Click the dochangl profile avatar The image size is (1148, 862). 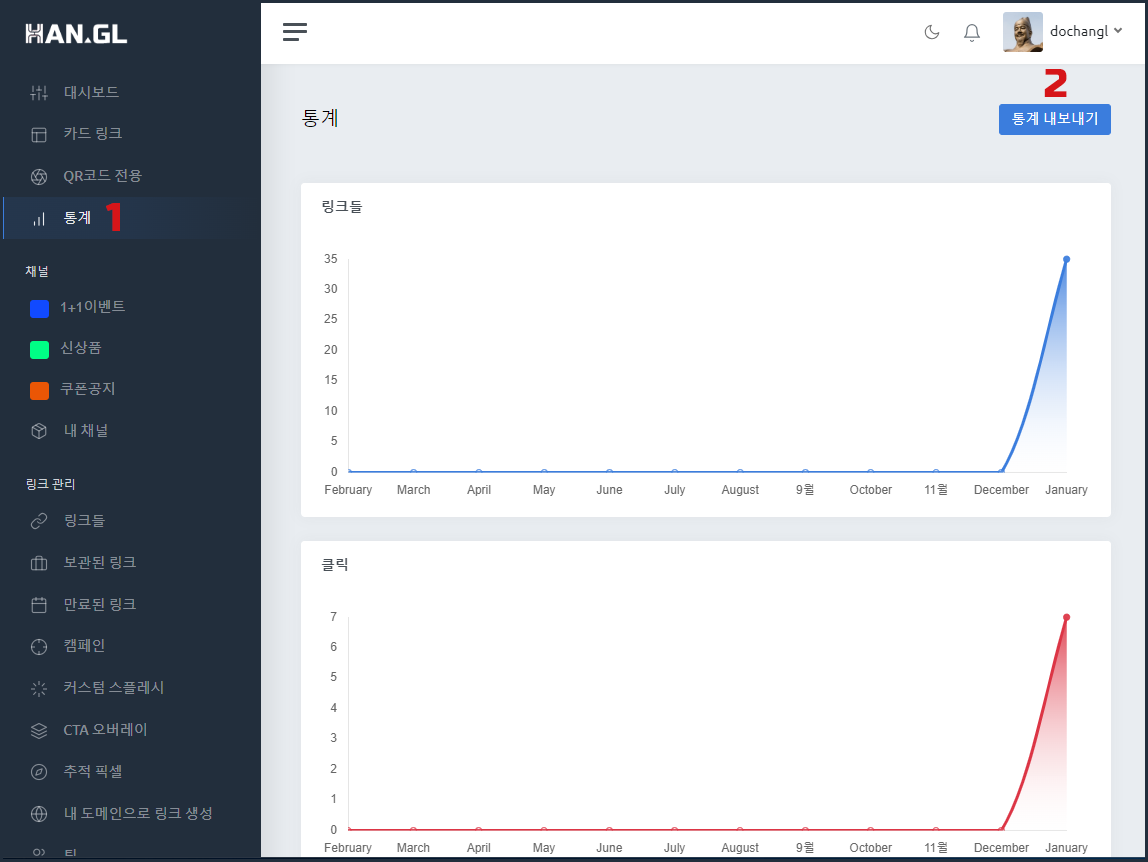point(1022,32)
